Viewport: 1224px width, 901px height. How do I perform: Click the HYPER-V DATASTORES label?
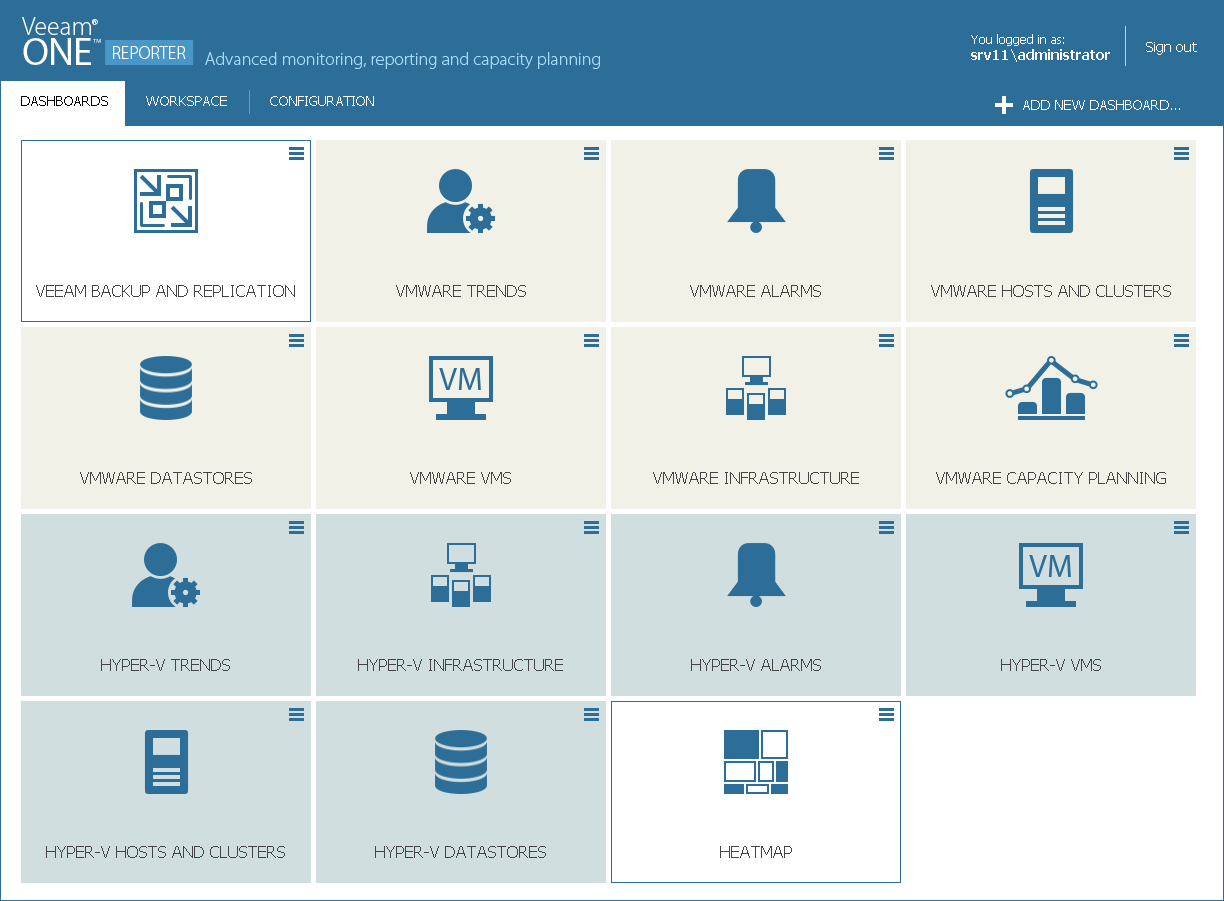[461, 852]
